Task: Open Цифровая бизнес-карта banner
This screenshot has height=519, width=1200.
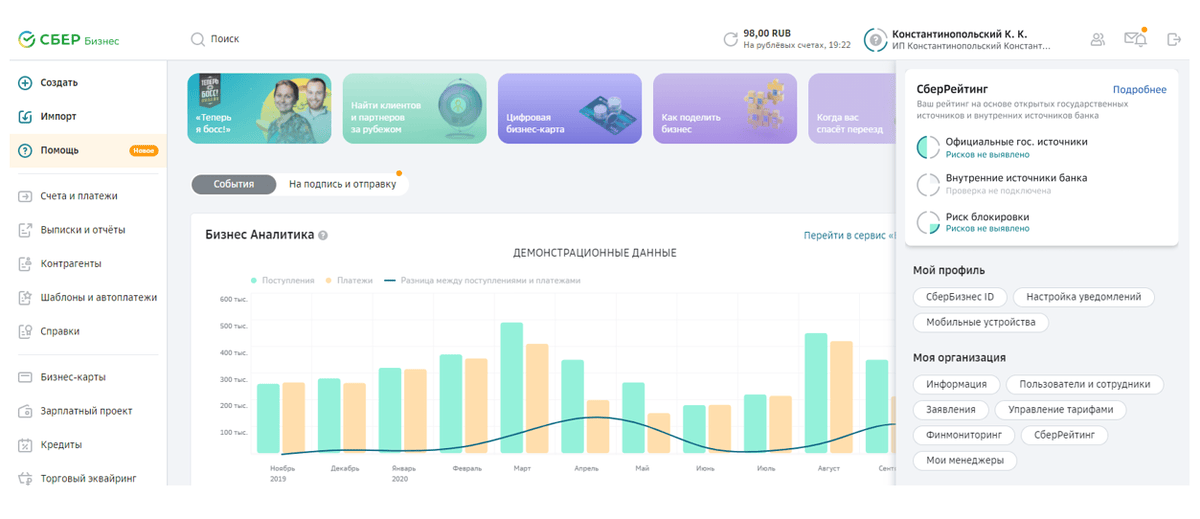Action: click(570, 108)
